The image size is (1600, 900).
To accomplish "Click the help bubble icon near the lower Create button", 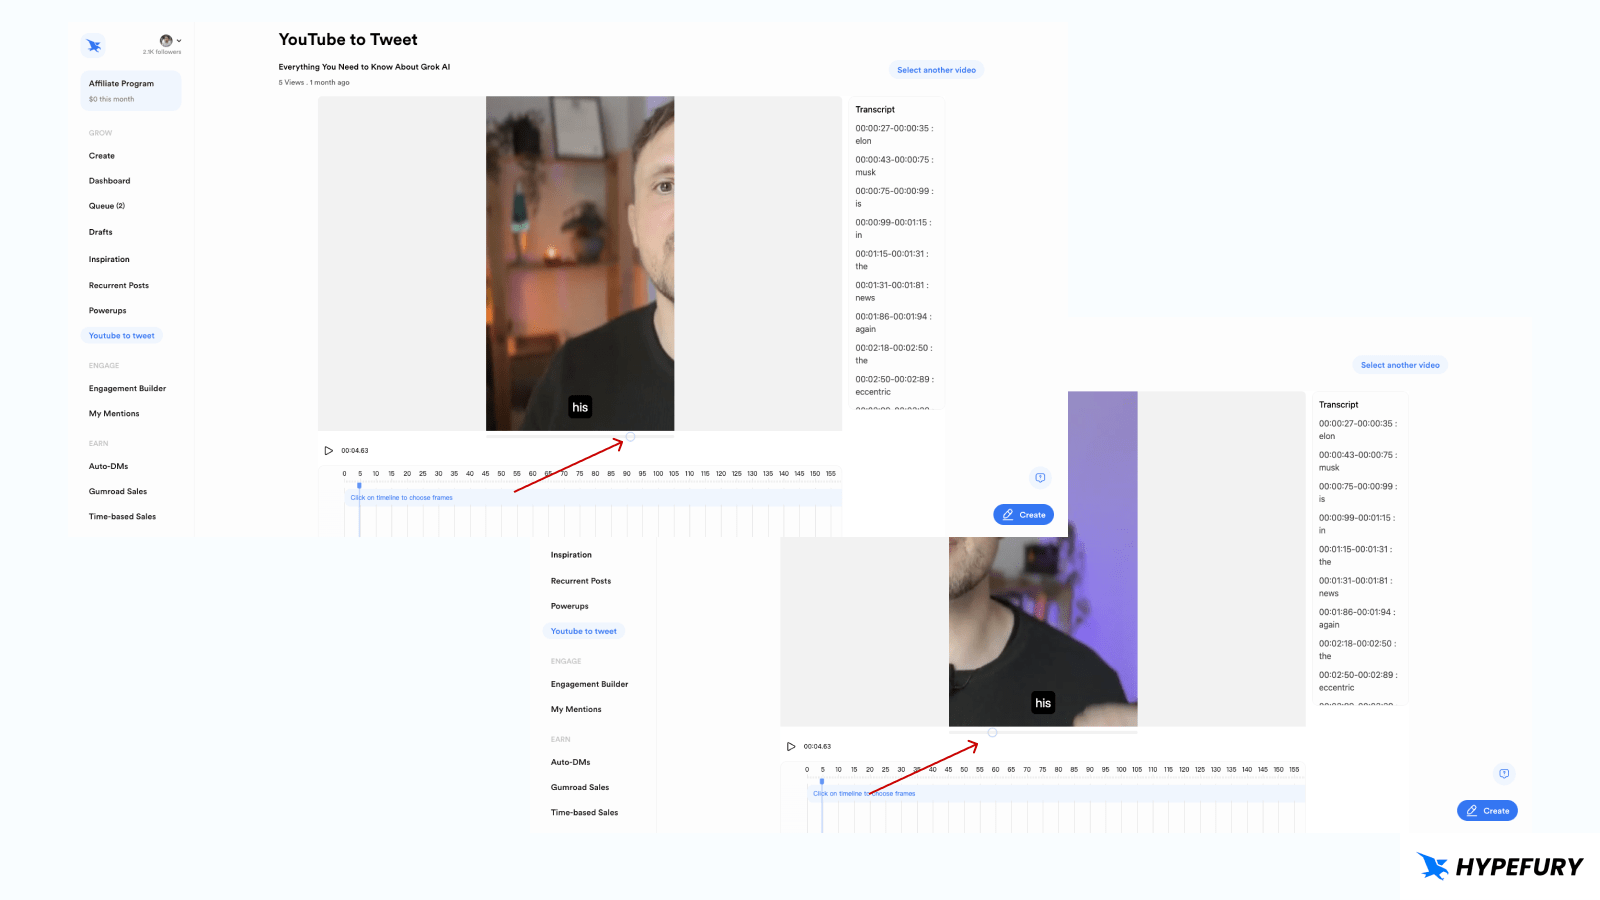I will pos(1504,773).
